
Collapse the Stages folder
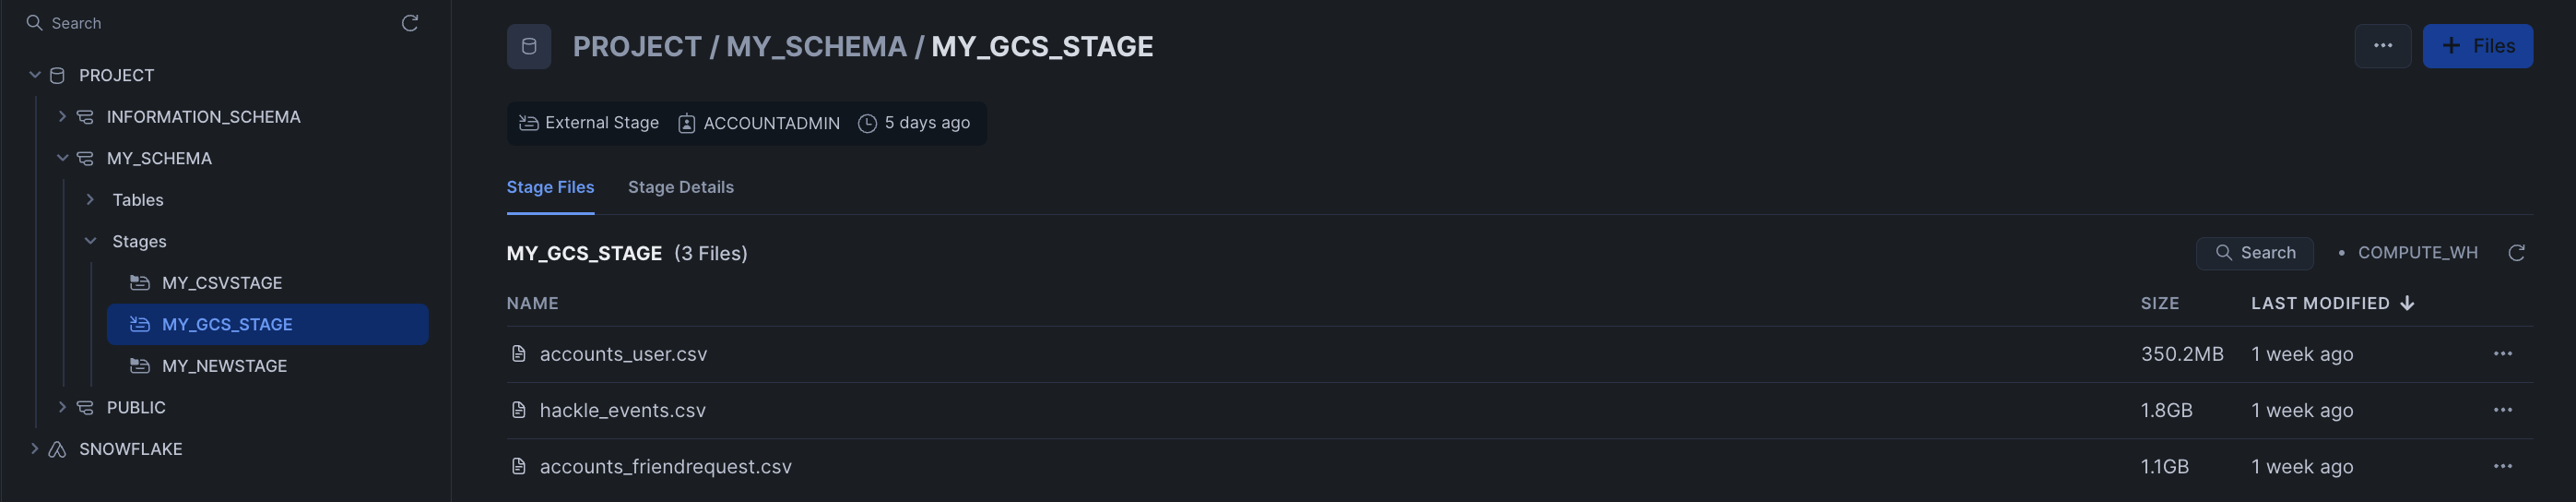point(90,241)
